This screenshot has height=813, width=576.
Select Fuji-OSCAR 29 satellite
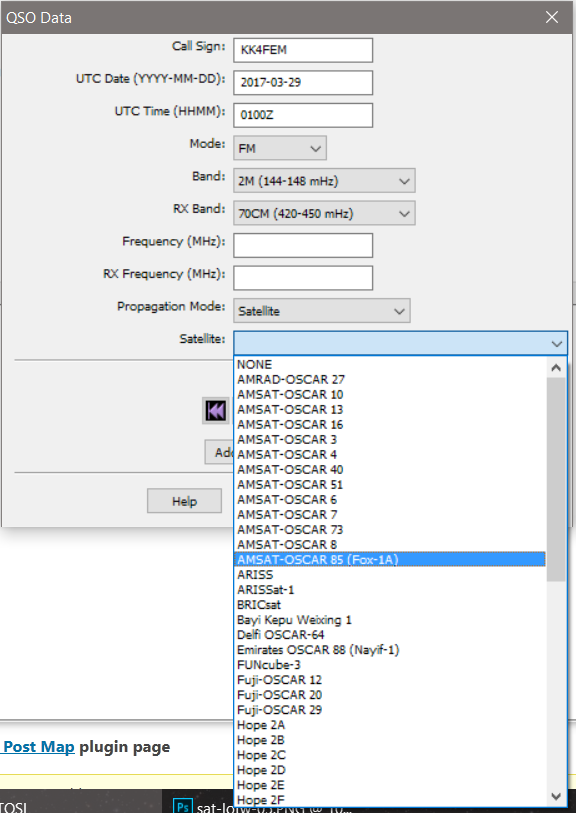click(x=390, y=710)
